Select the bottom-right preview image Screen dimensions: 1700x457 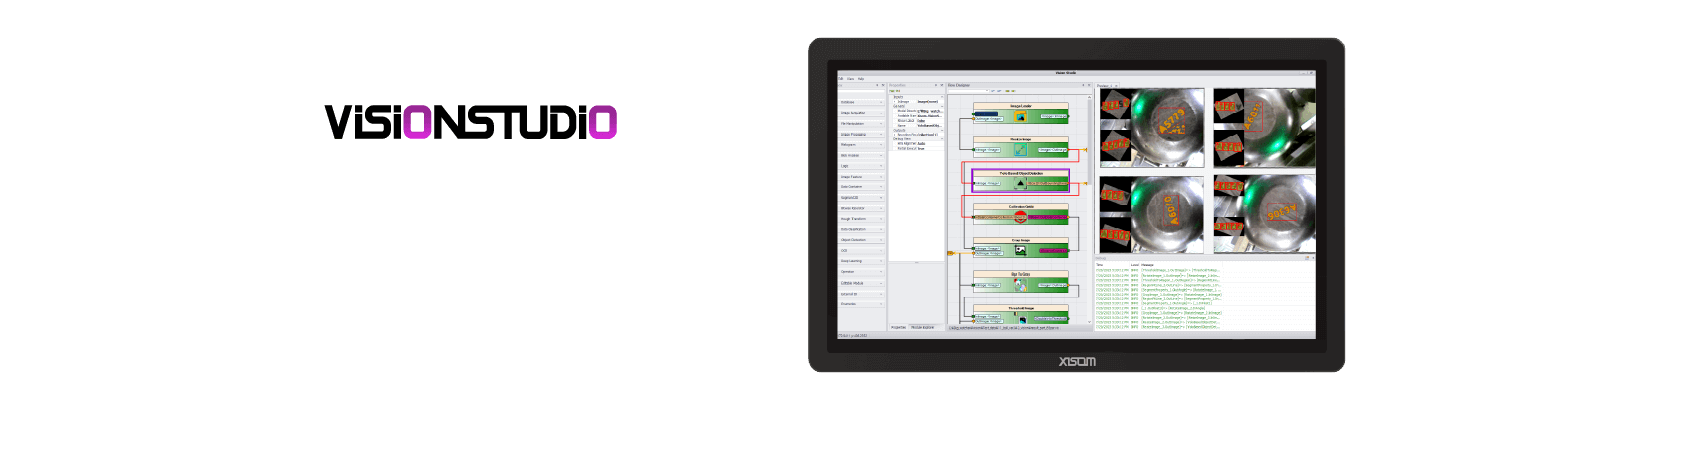click(x=1264, y=214)
